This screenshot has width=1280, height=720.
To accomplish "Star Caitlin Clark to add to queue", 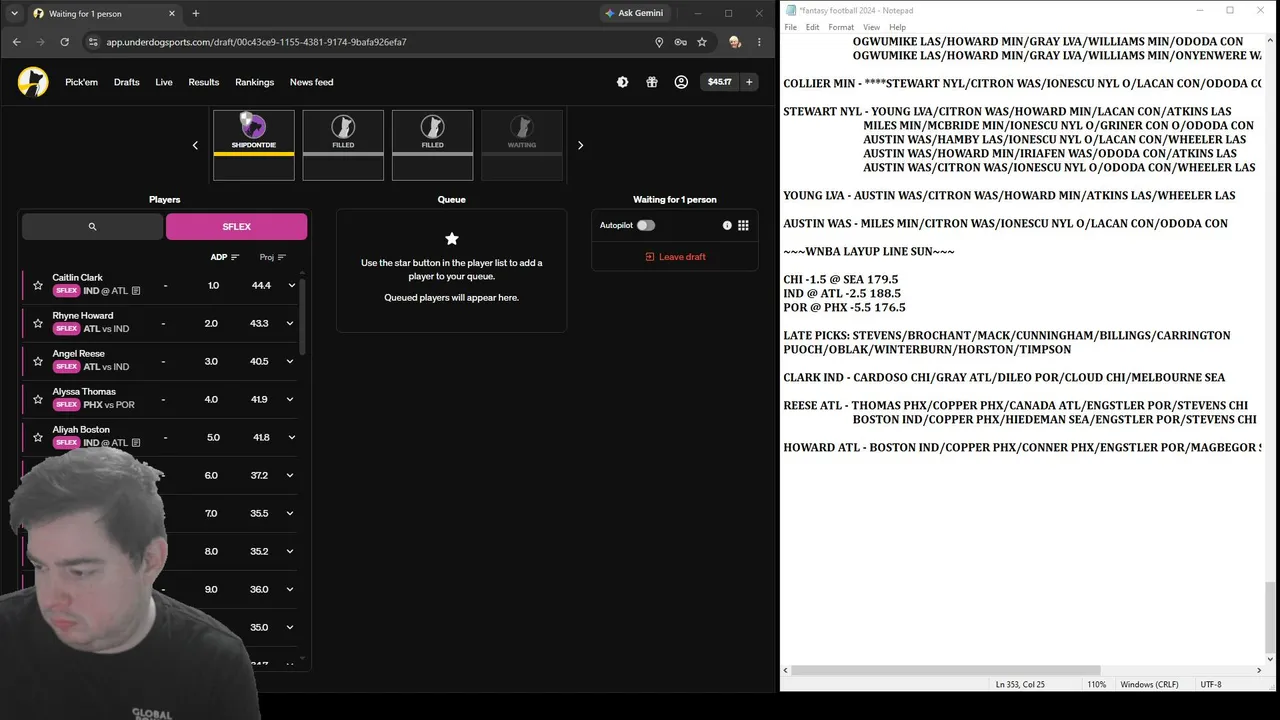I will [38, 285].
